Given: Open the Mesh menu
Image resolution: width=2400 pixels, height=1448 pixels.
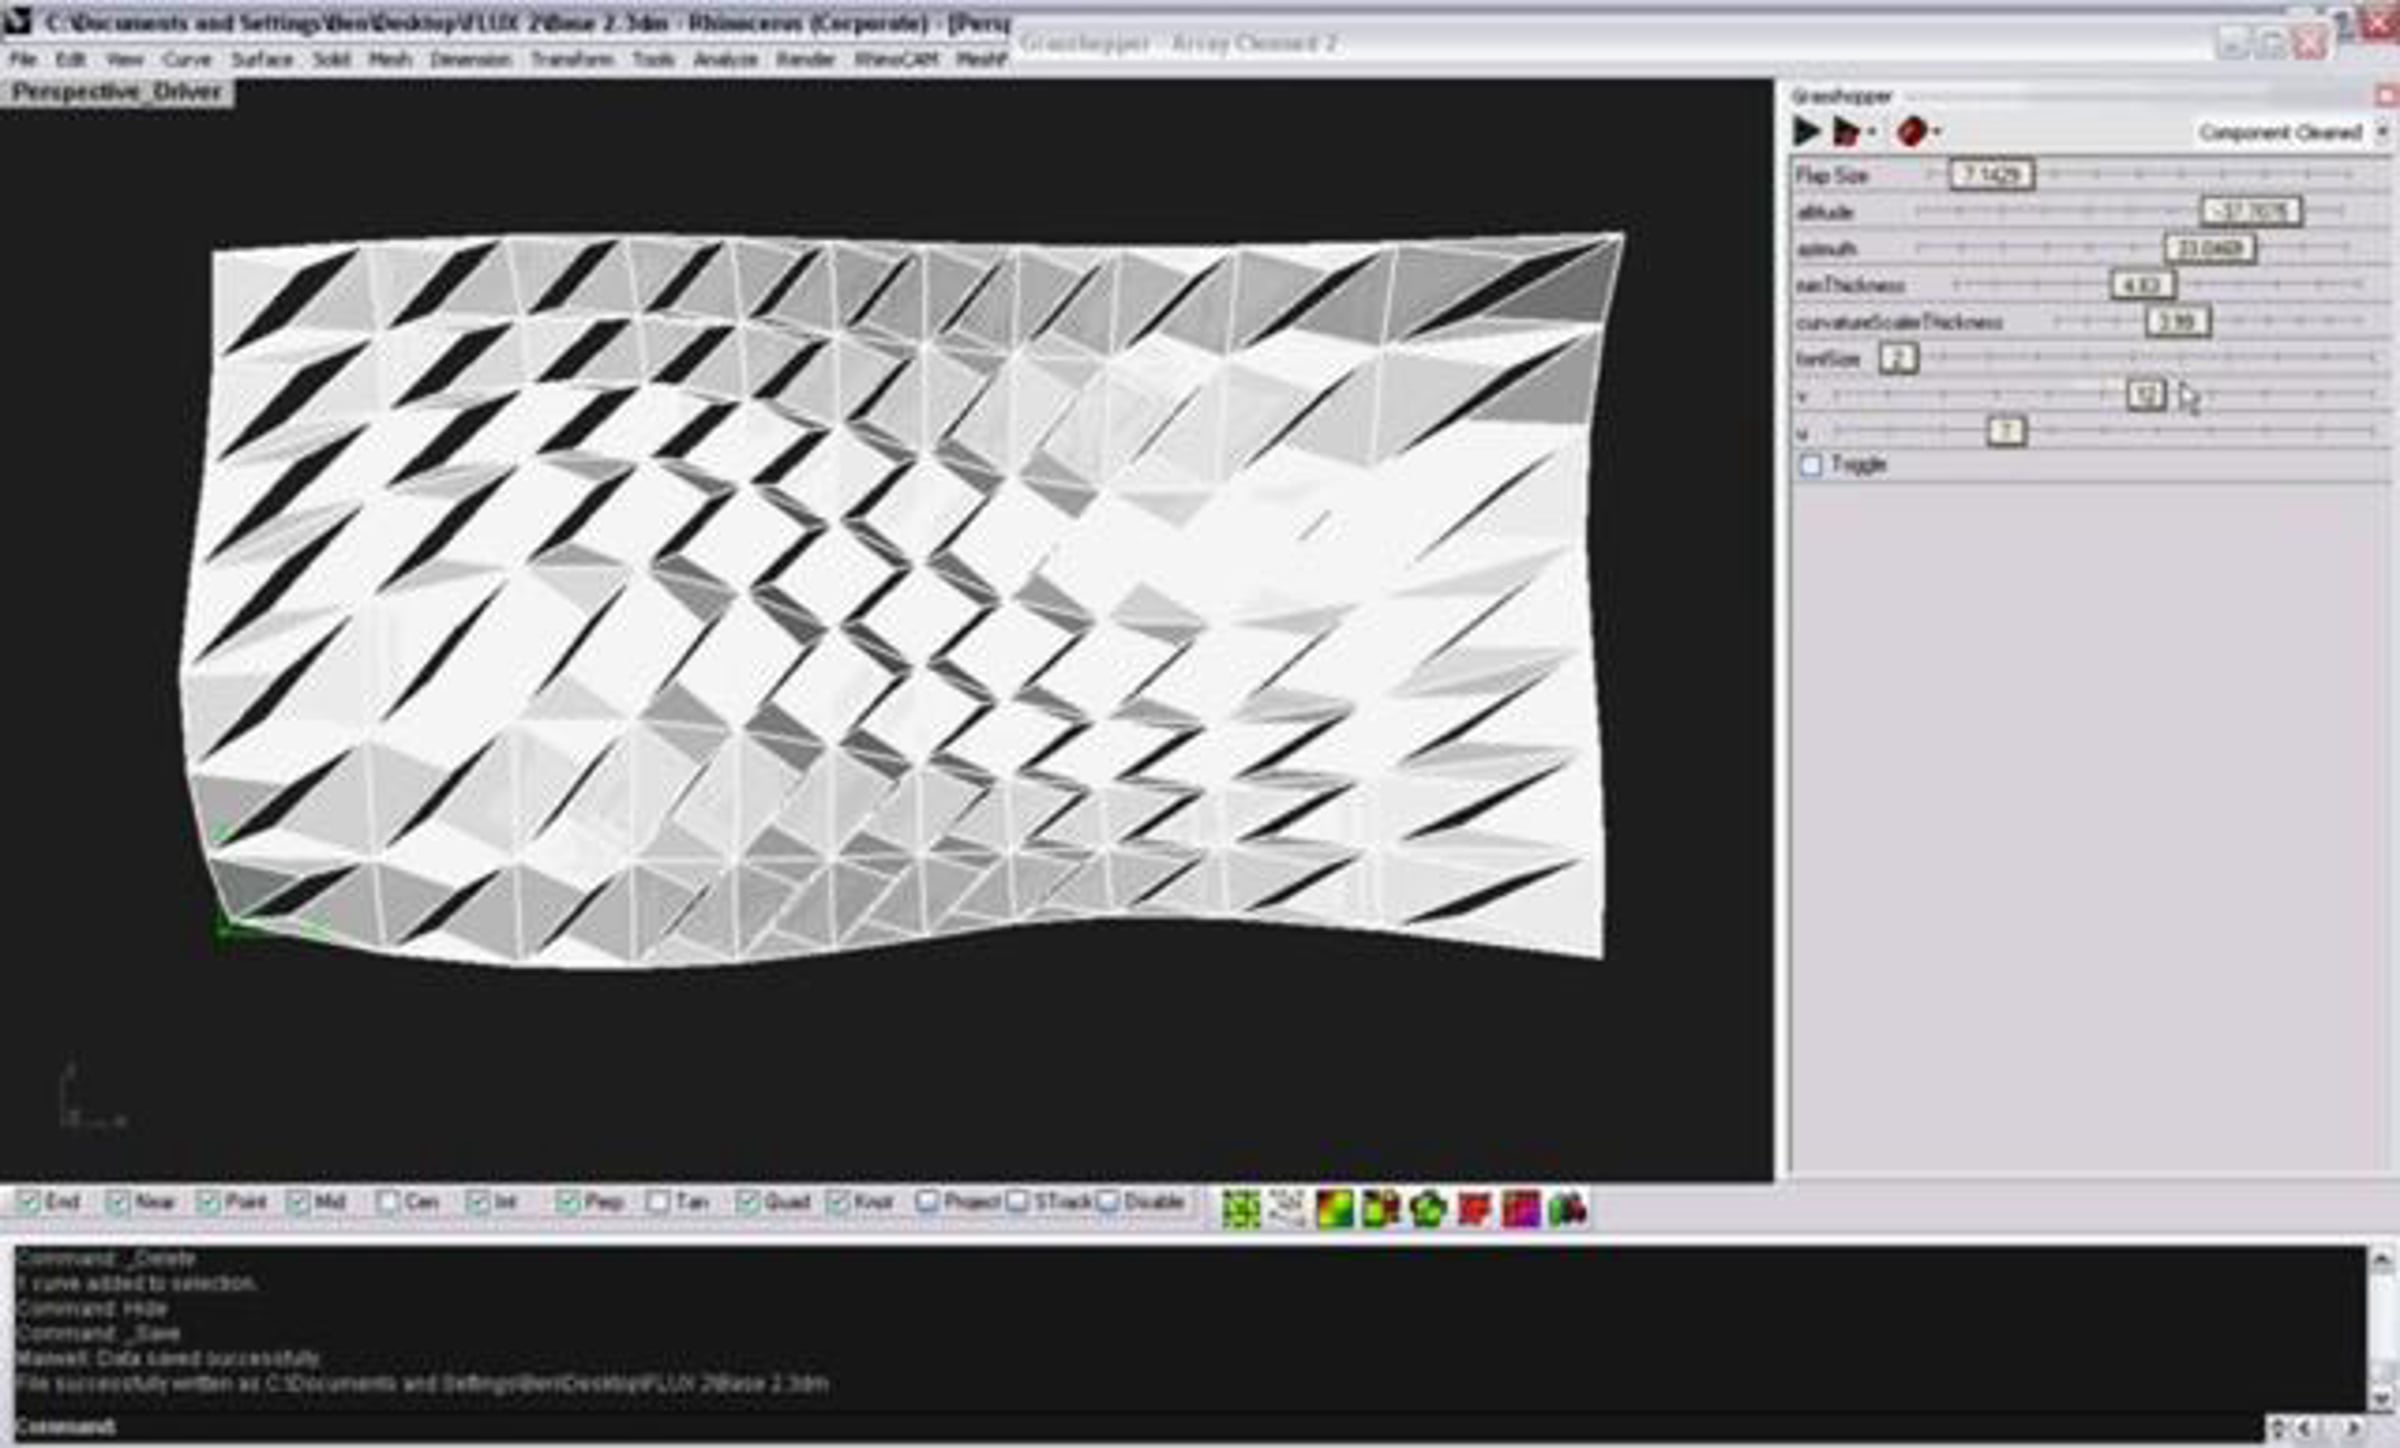Looking at the screenshot, I should pyautogui.click(x=390, y=59).
